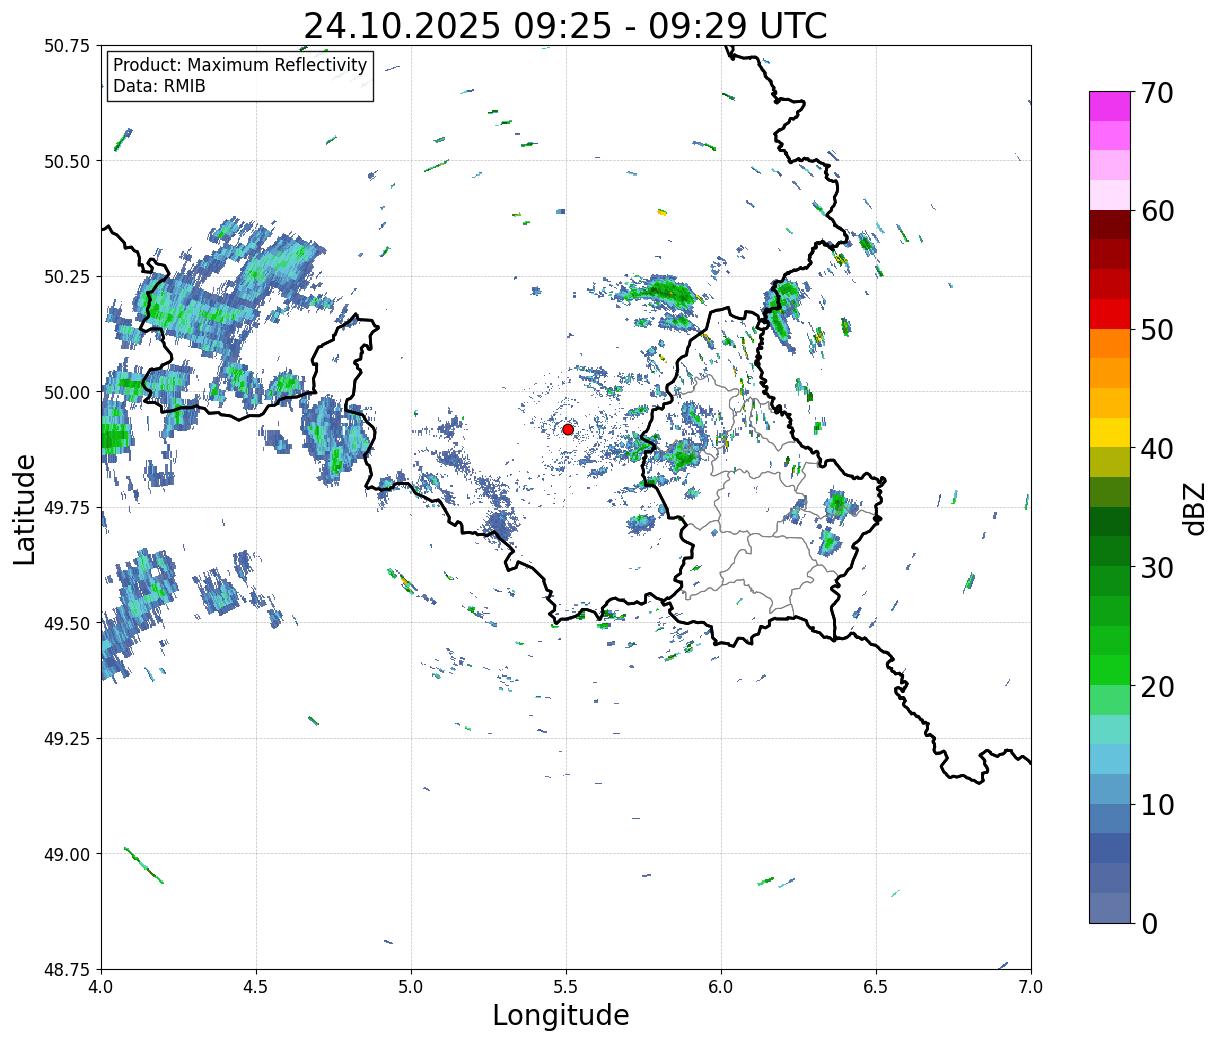1219x1040 pixels.
Task: Click the 0 label at the colorbar bottom
Action: coord(1149,924)
